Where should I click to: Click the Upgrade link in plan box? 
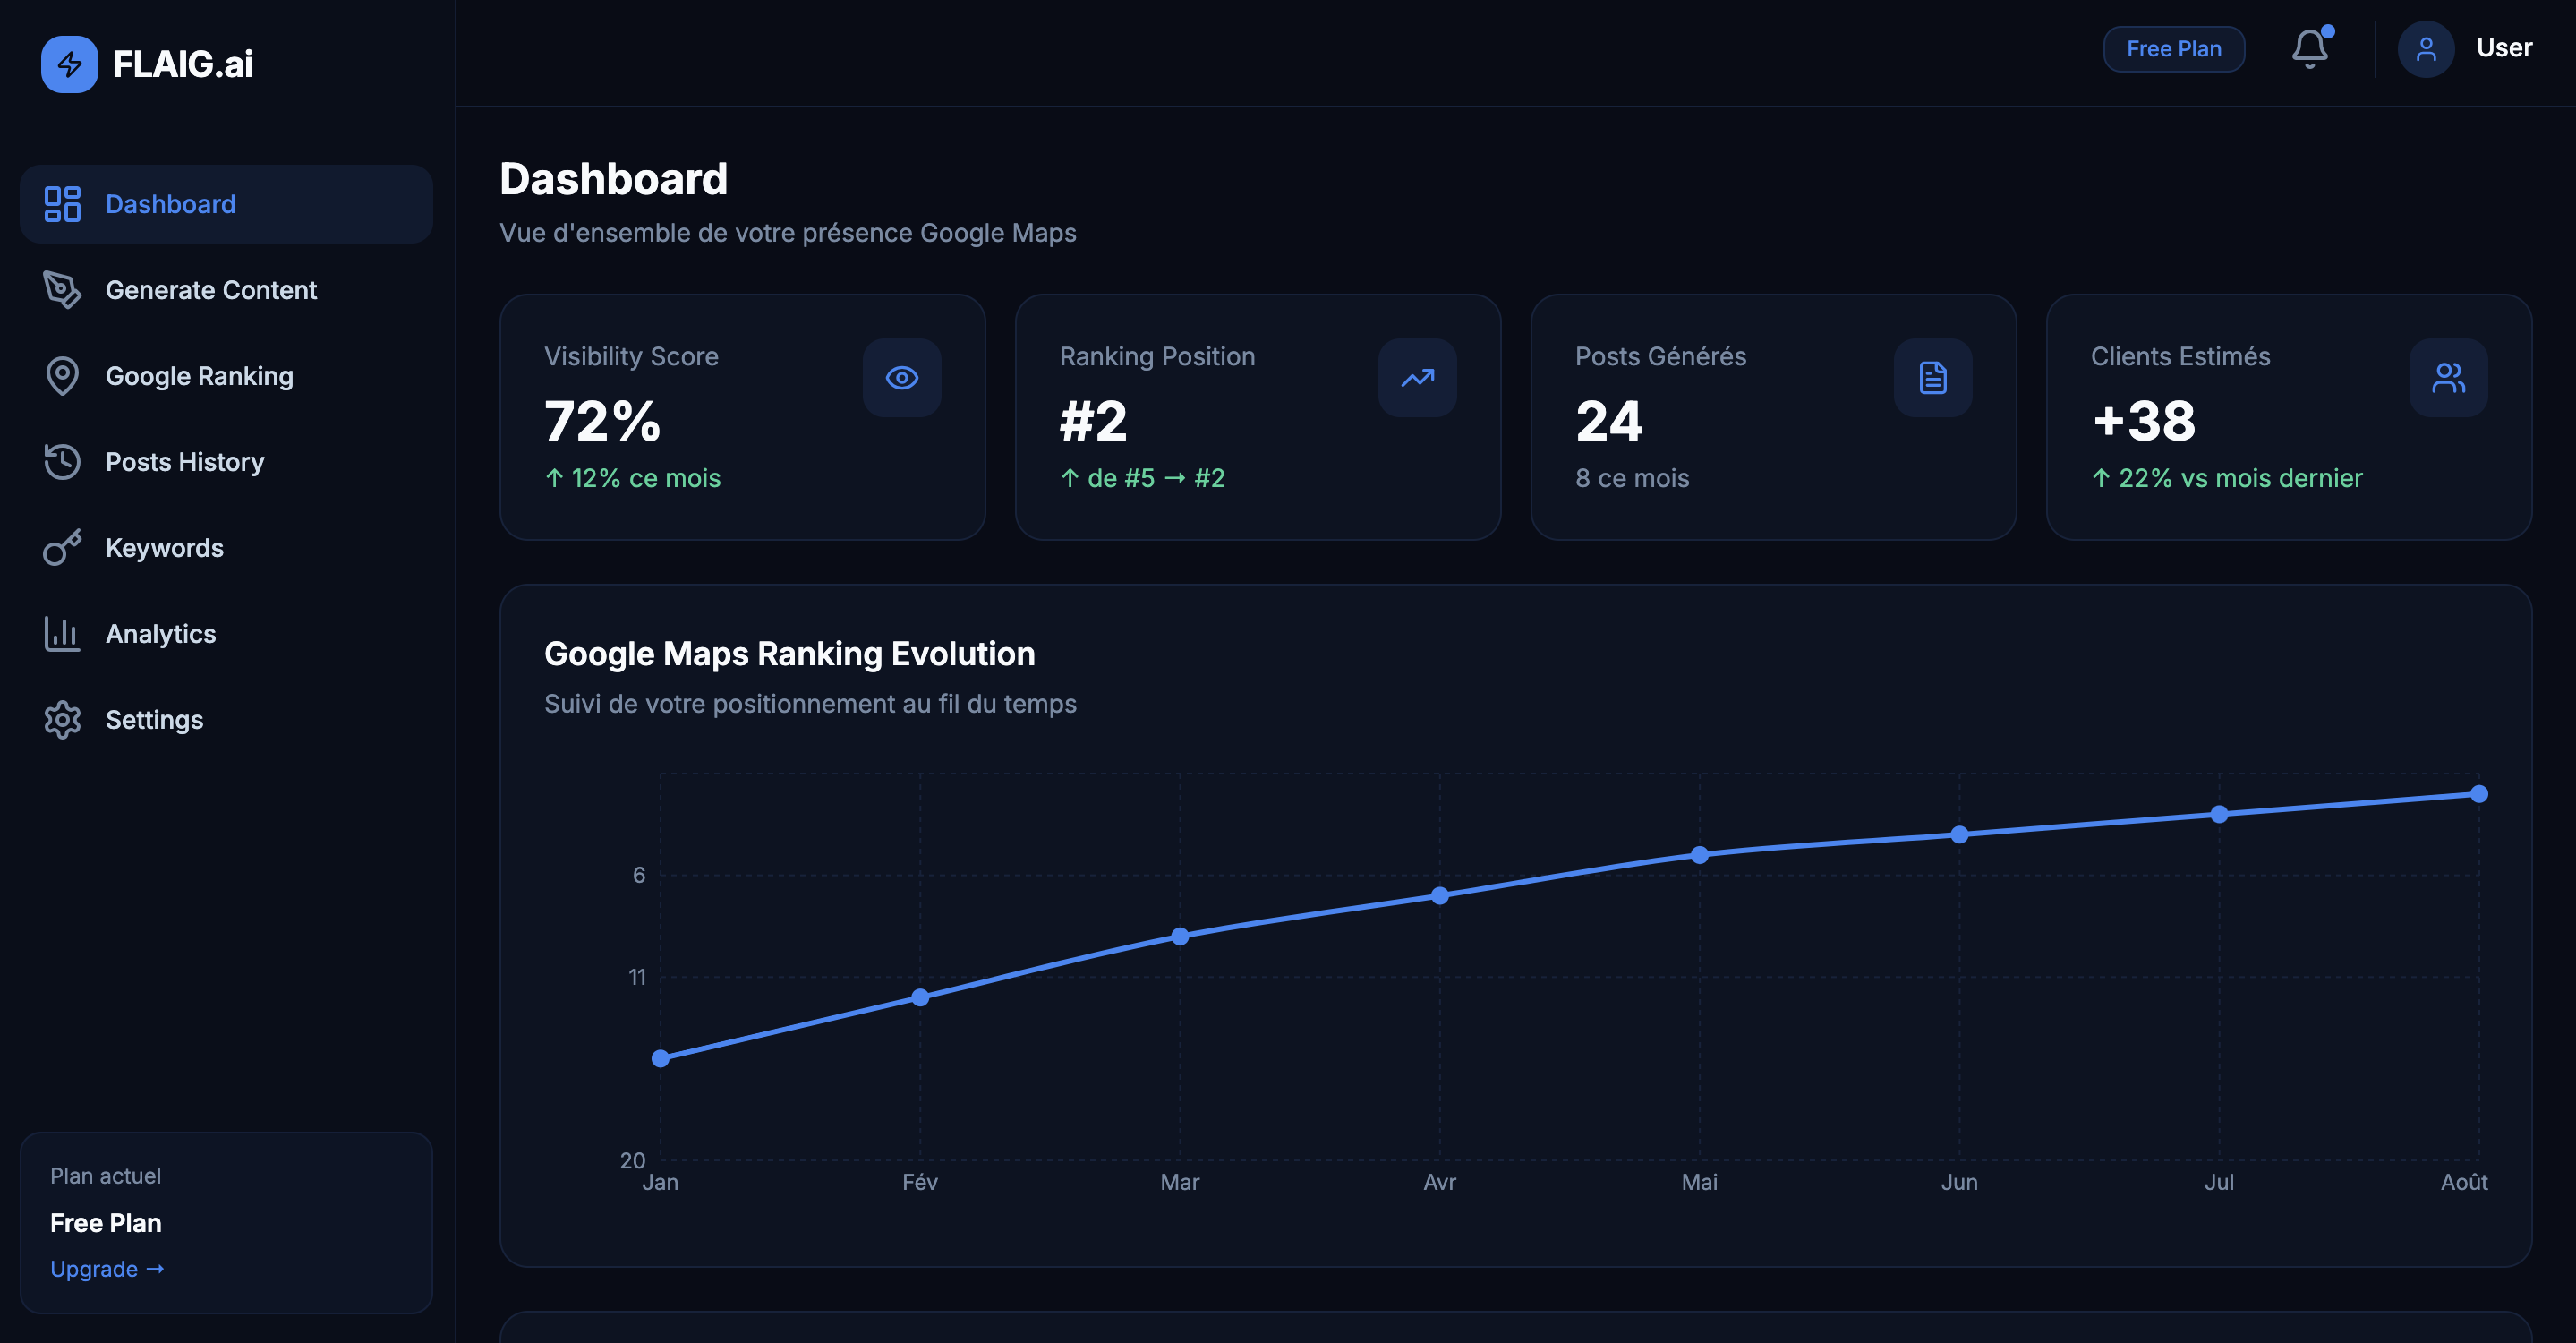pyautogui.click(x=107, y=1269)
